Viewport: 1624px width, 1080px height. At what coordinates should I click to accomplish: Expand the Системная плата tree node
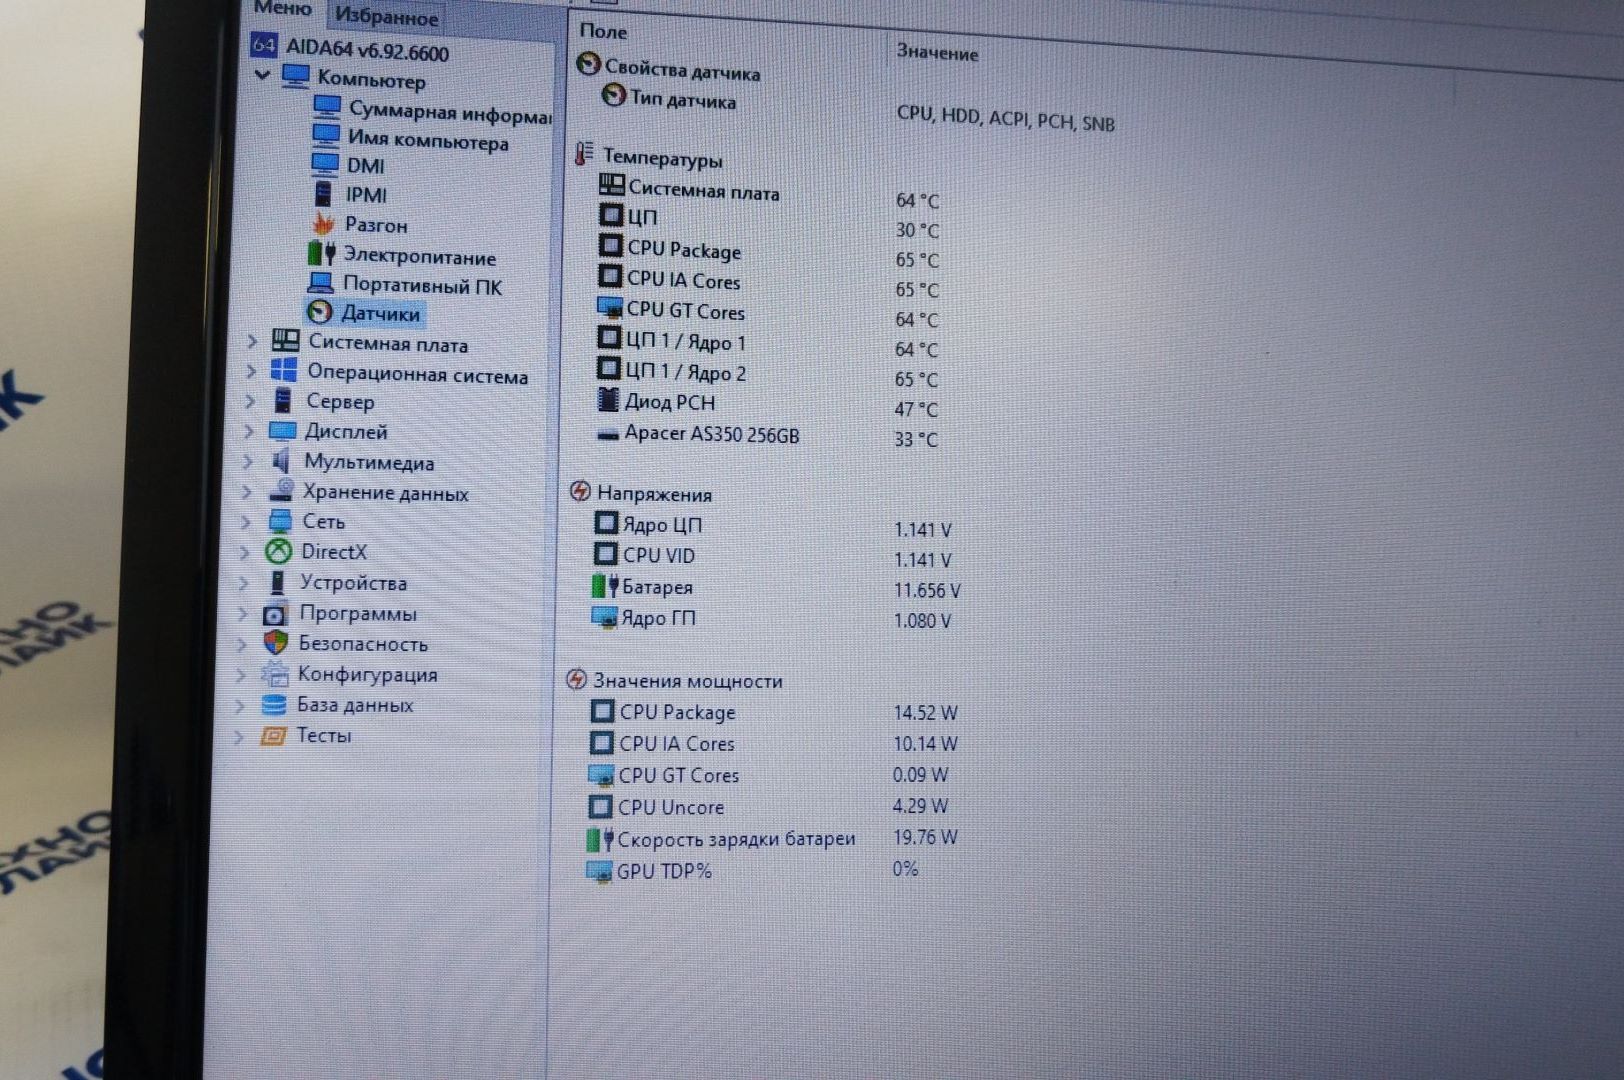[x=252, y=341]
